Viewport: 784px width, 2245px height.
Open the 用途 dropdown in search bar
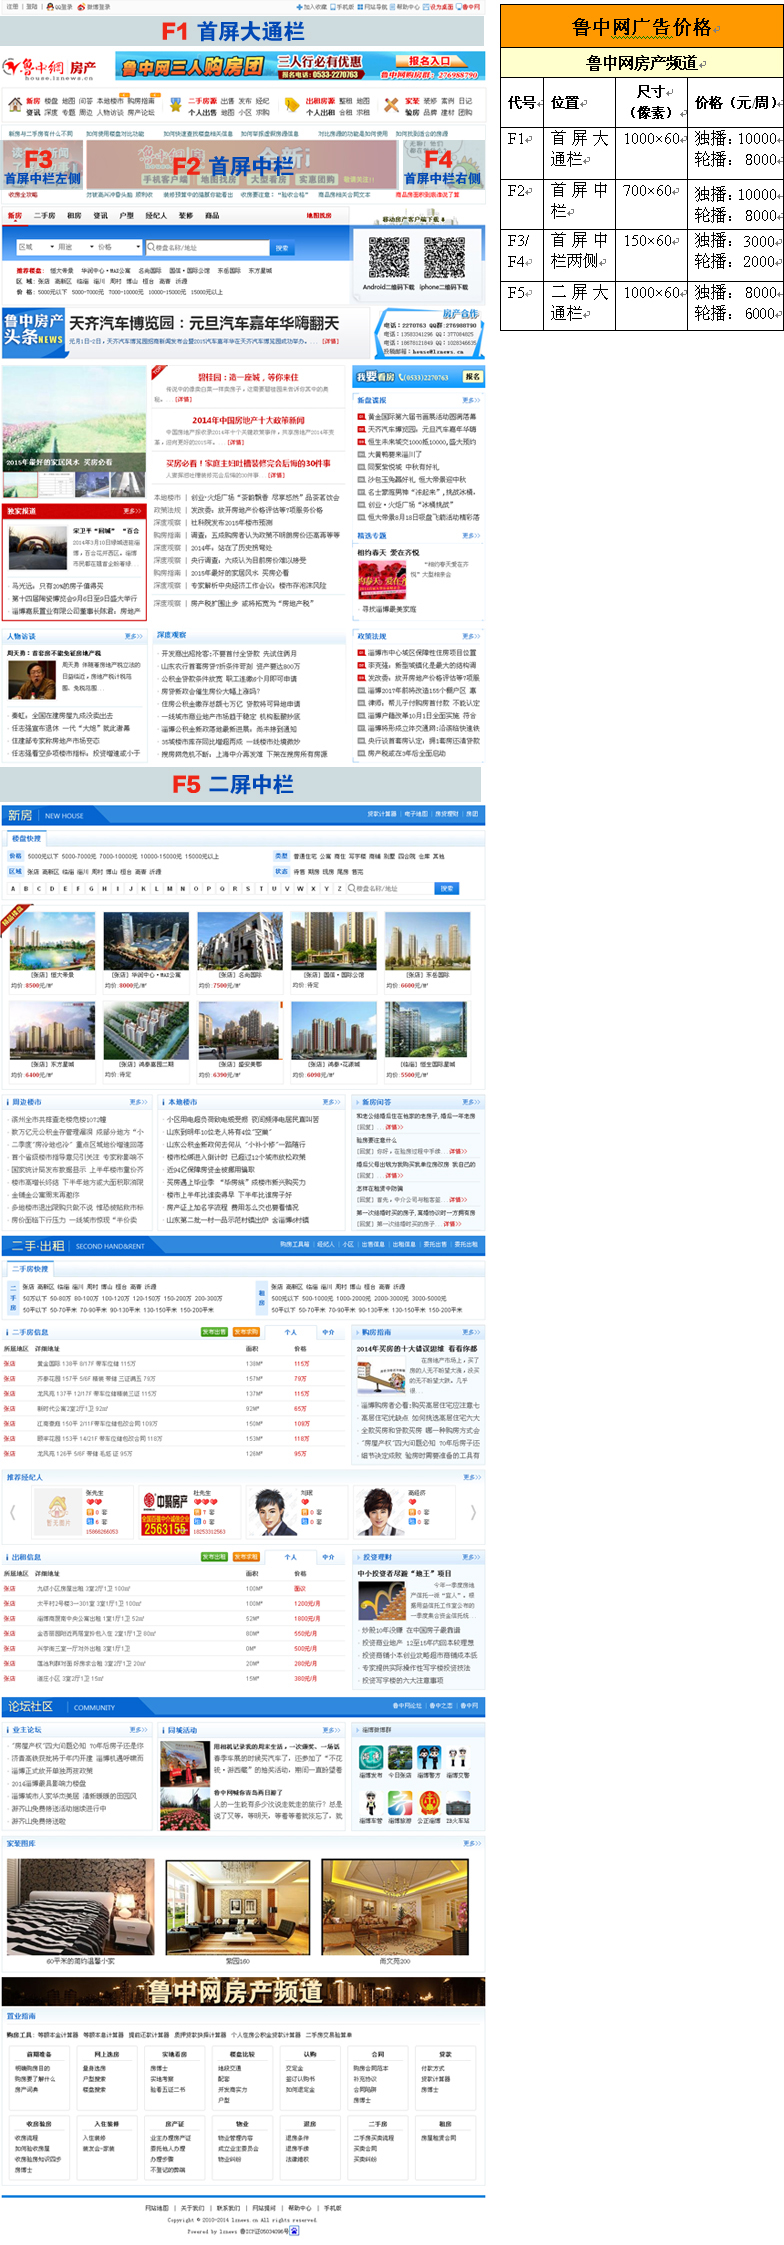click(72, 247)
